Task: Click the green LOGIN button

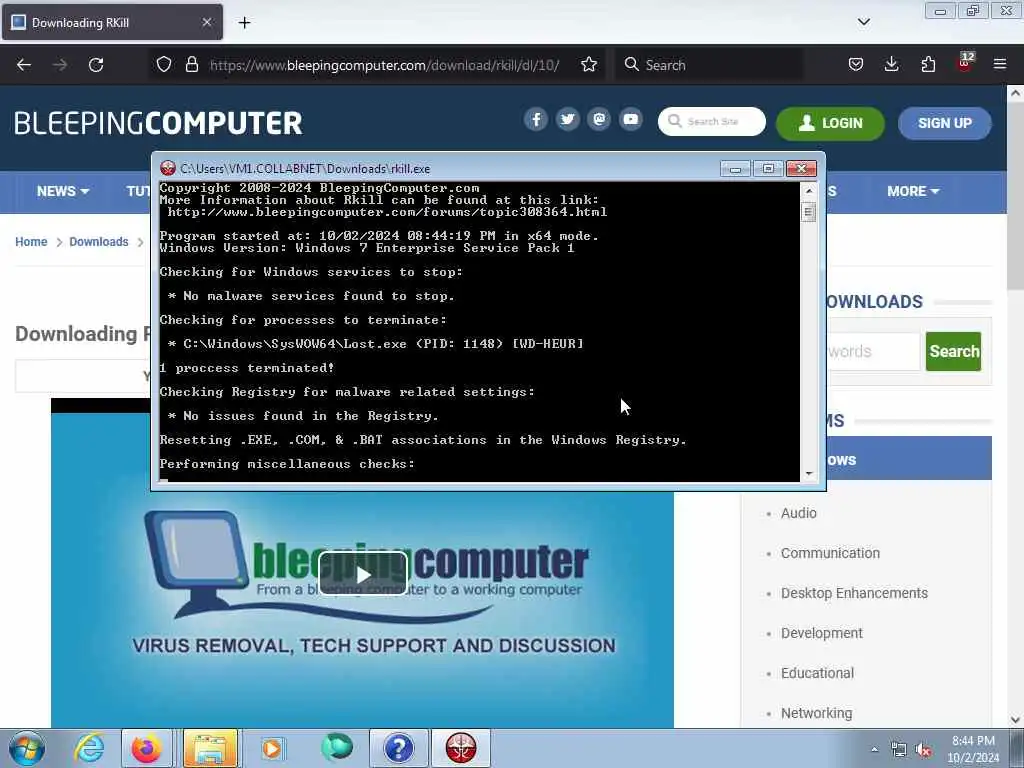Action: coord(830,123)
